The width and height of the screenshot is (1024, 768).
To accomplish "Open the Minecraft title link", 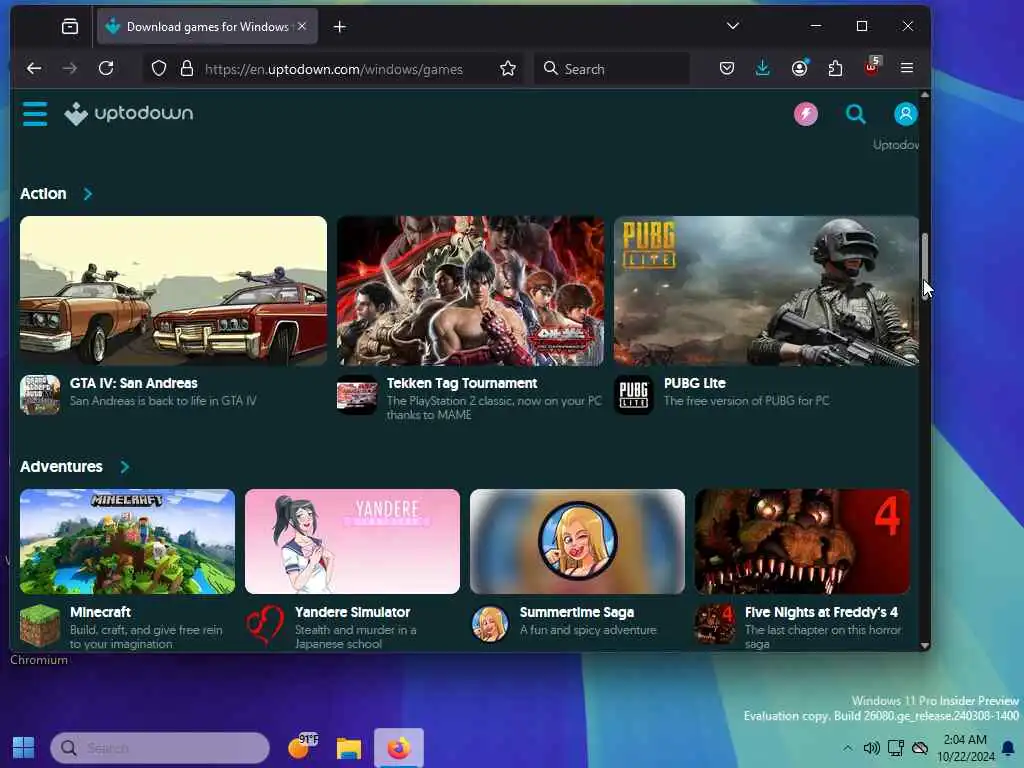I will coord(101,613).
